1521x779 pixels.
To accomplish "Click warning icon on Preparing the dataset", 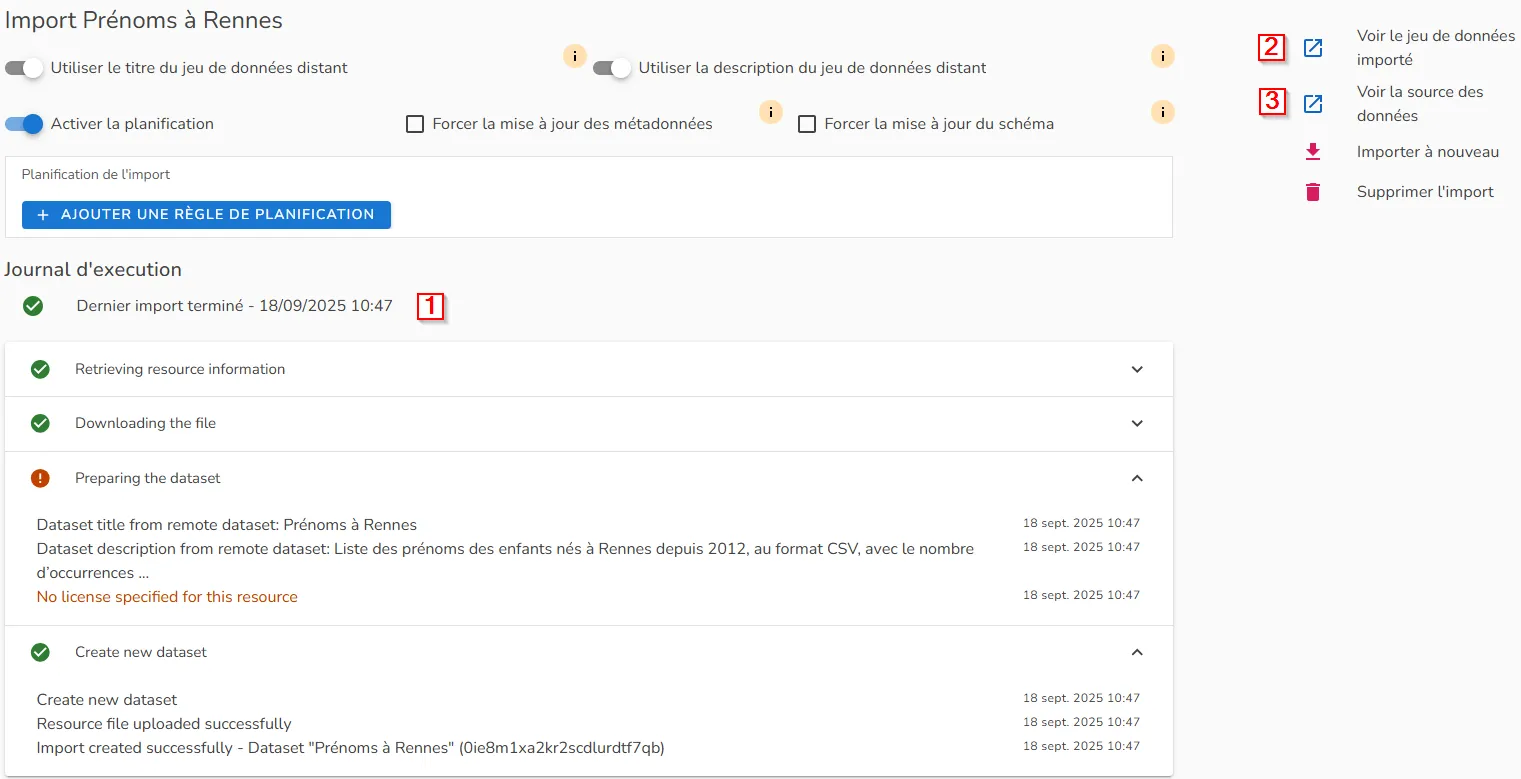I will pyautogui.click(x=40, y=478).
